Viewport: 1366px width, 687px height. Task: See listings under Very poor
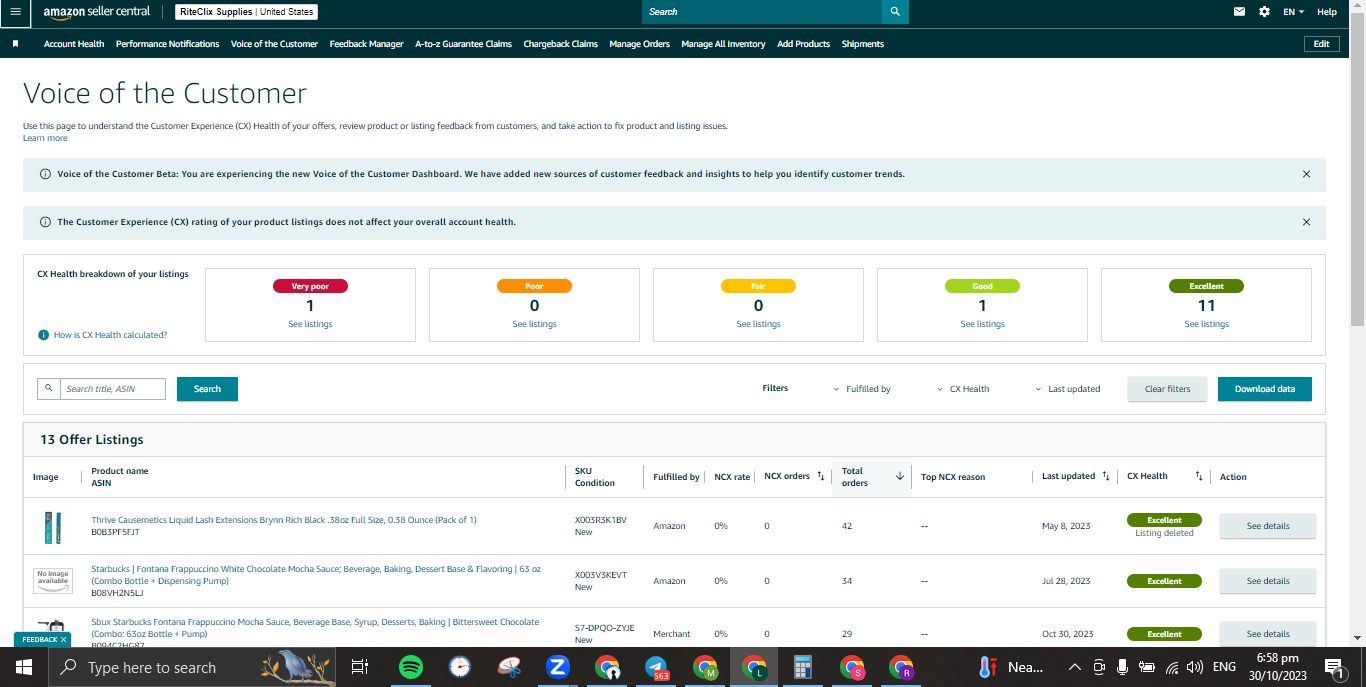point(310,324)
